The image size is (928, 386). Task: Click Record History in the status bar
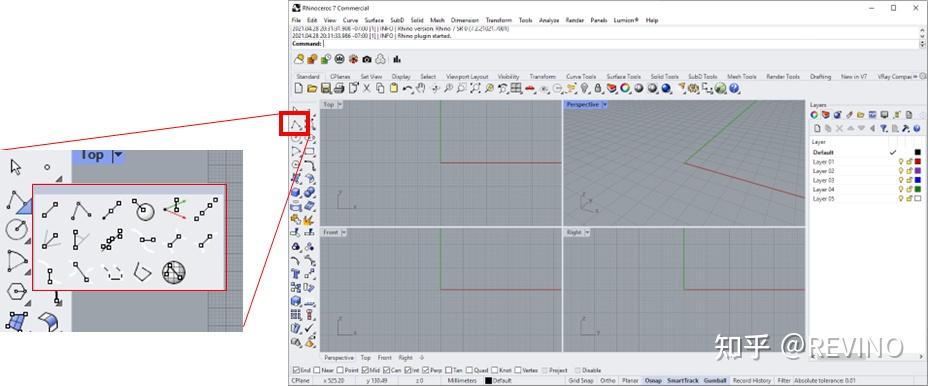[x=752, y=380]
